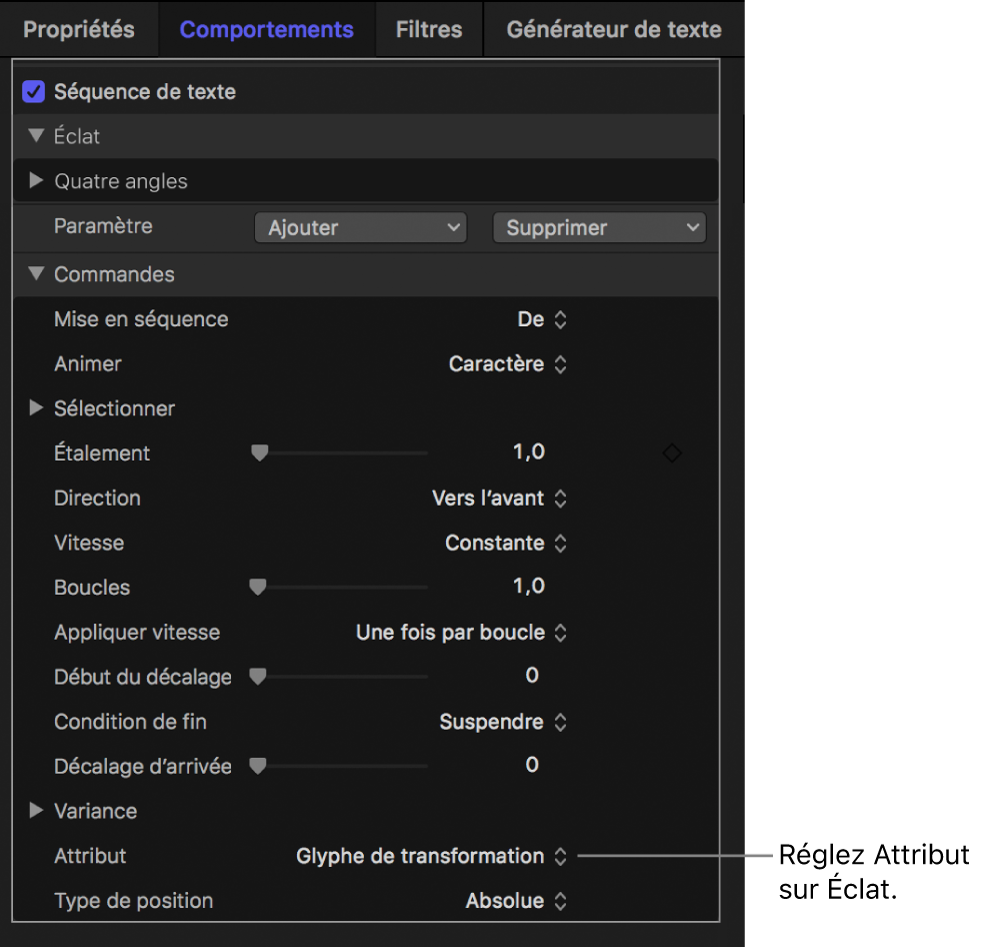Open the Attribut Glyphe de transformation pop-up
Screen dimensions: 984x947
click(432, 857)
